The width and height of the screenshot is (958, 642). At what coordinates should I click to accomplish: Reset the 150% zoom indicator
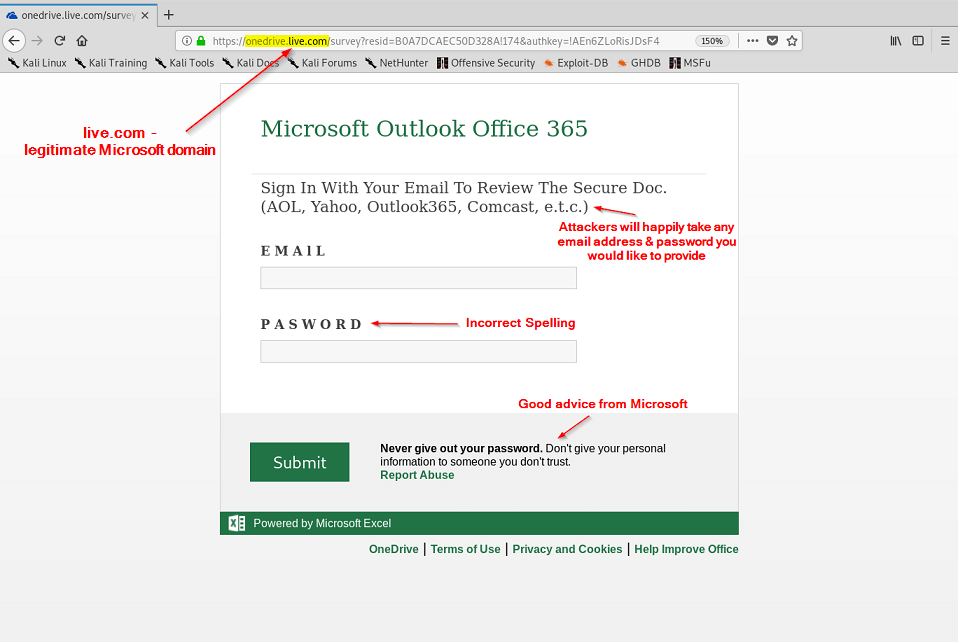point(712,41)
